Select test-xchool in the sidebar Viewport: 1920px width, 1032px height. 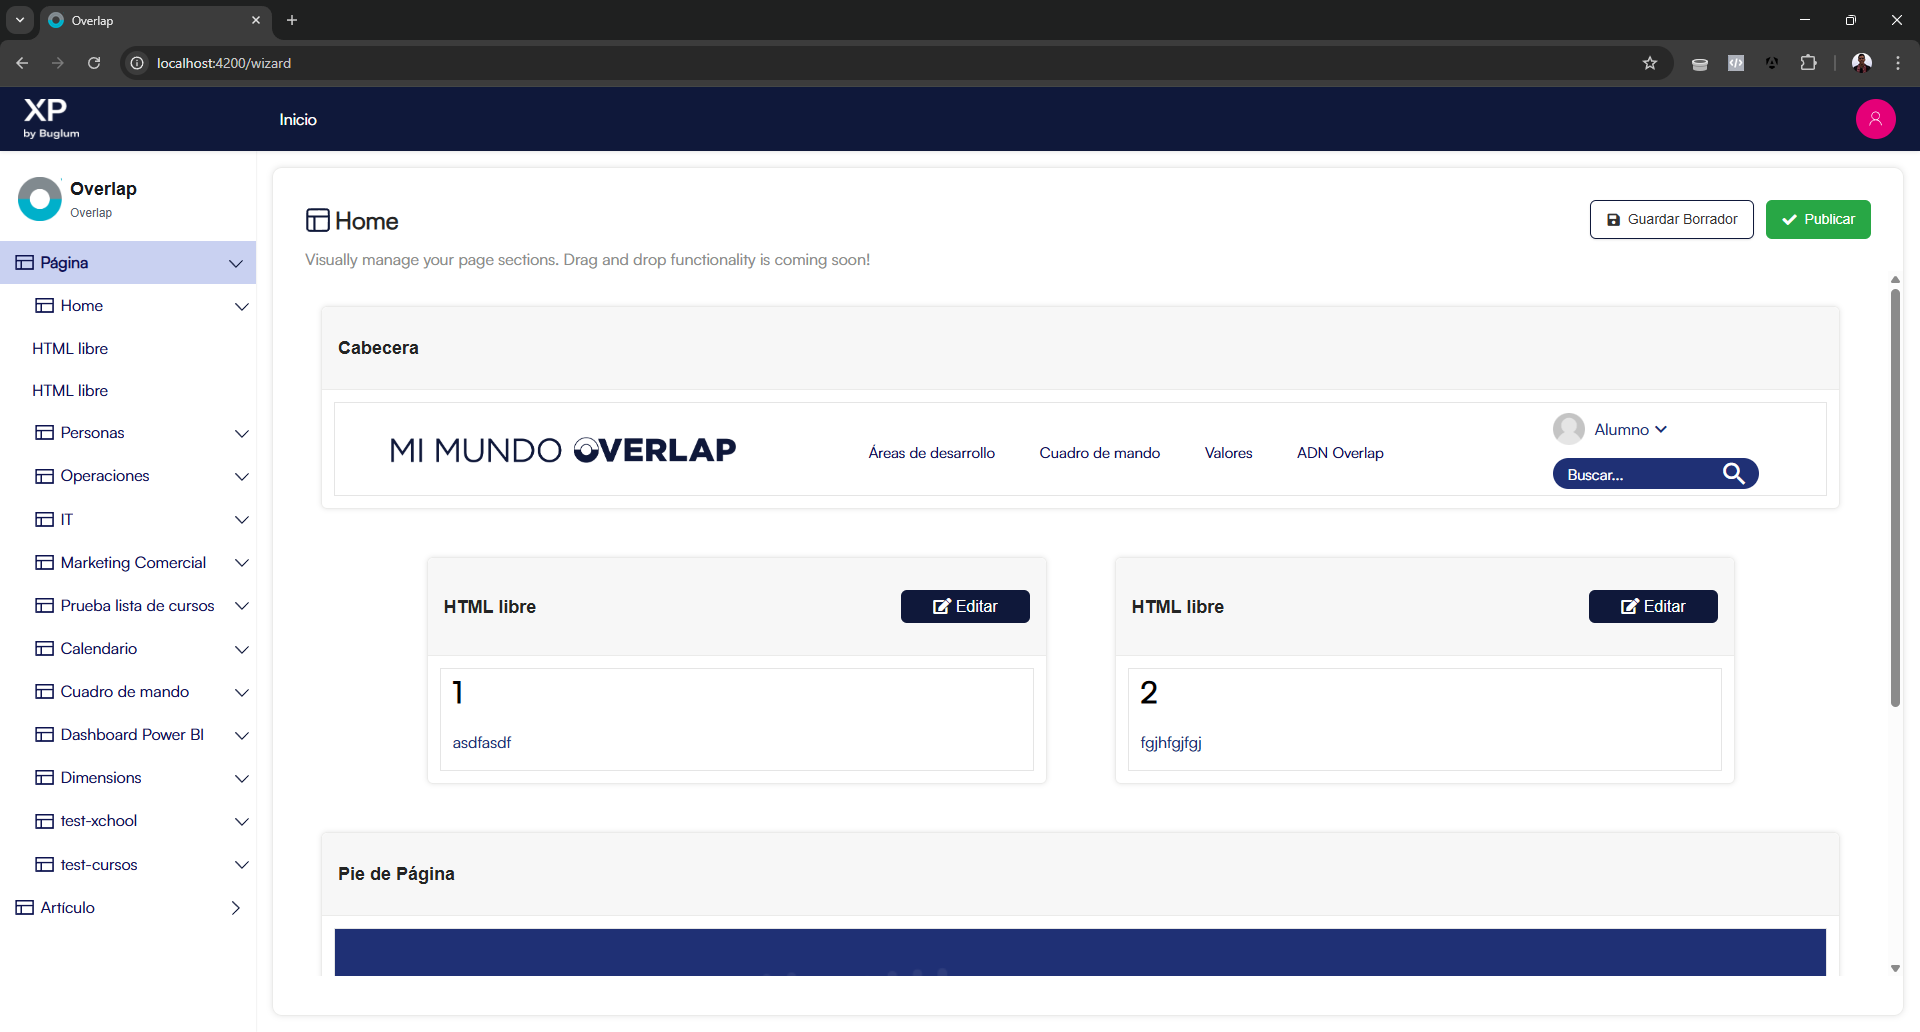98,821
